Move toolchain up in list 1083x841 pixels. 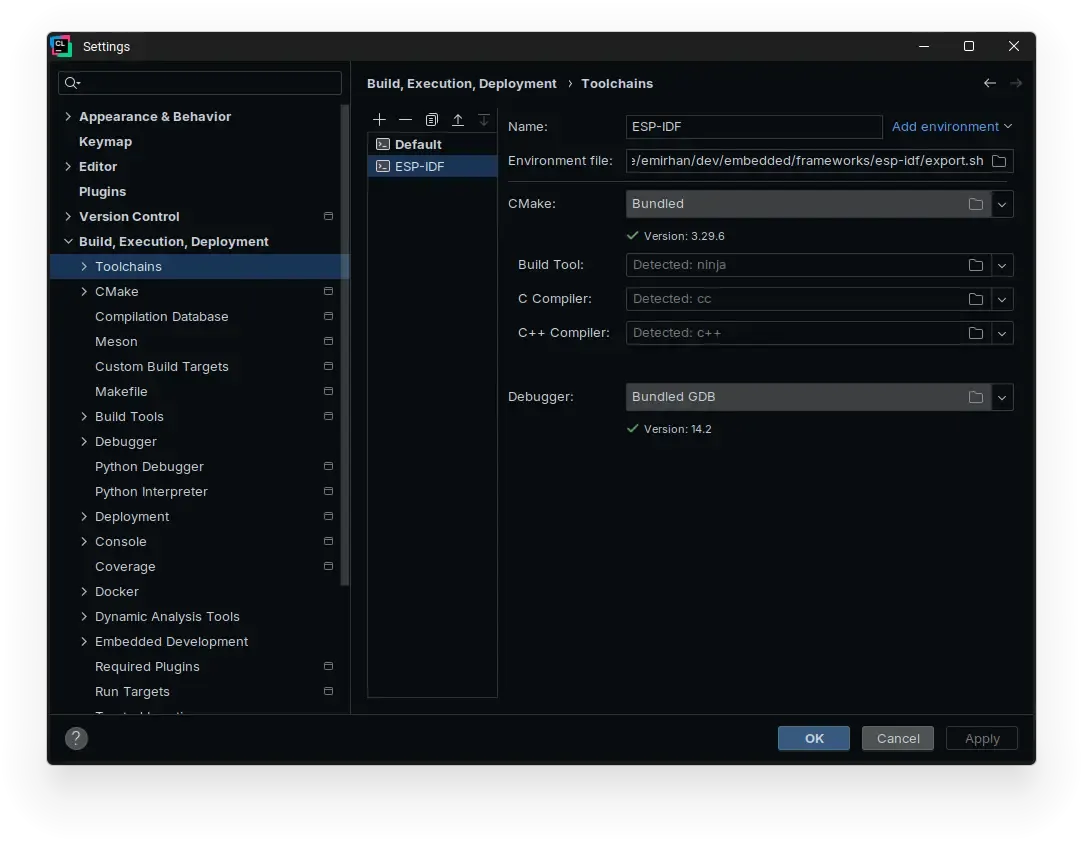[458, 120]
